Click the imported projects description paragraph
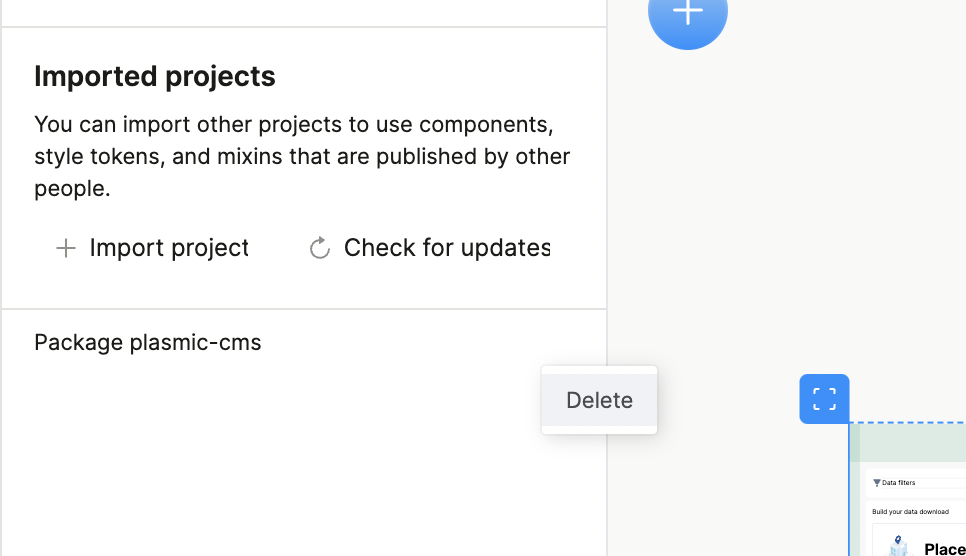Image resolution: width=966 pixels, height=556 pixels. (x=300, y=157)
